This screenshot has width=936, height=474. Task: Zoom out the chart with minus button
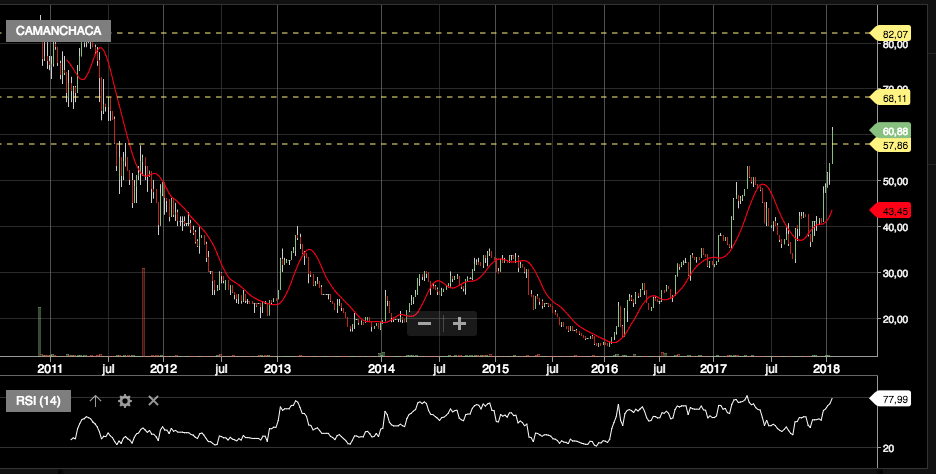pyautogui.click(x=424, y=323)
